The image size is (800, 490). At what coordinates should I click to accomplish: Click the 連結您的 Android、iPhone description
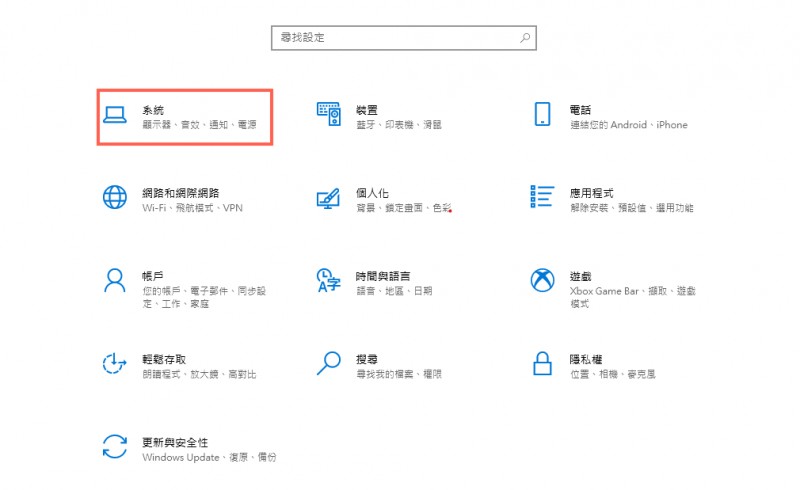pos(629,125)
